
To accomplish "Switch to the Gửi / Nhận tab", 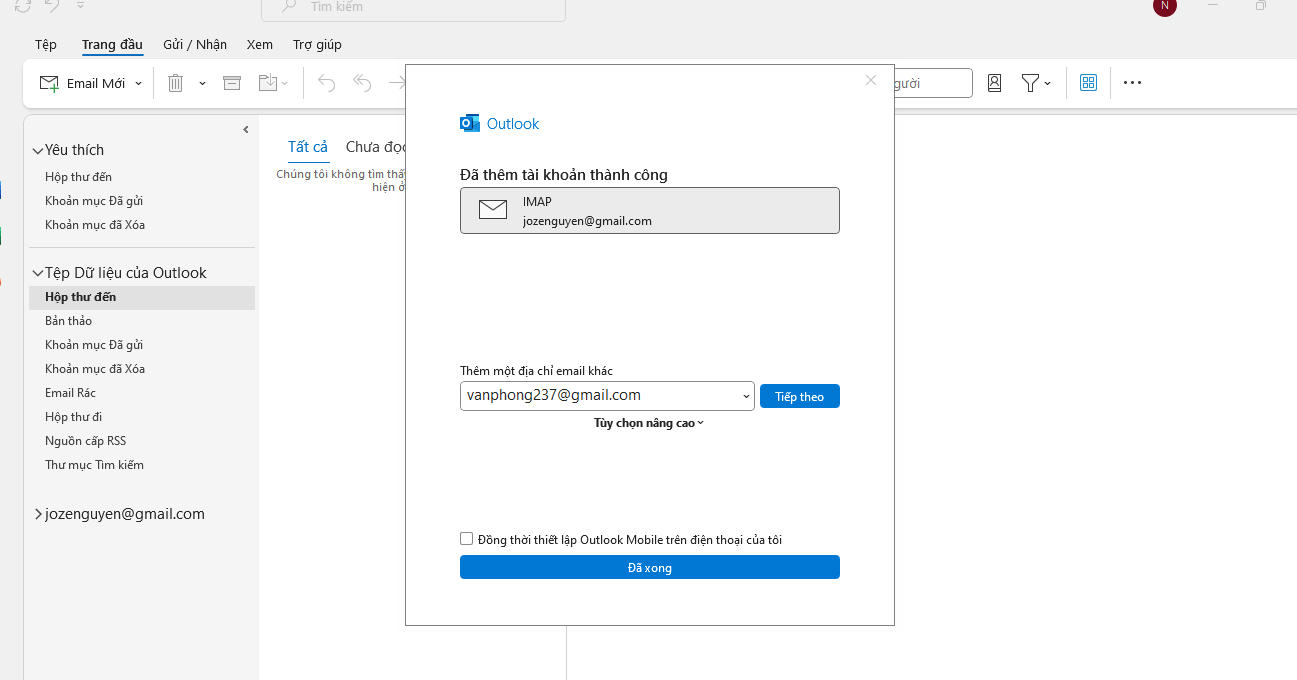I will pos(195,44).
